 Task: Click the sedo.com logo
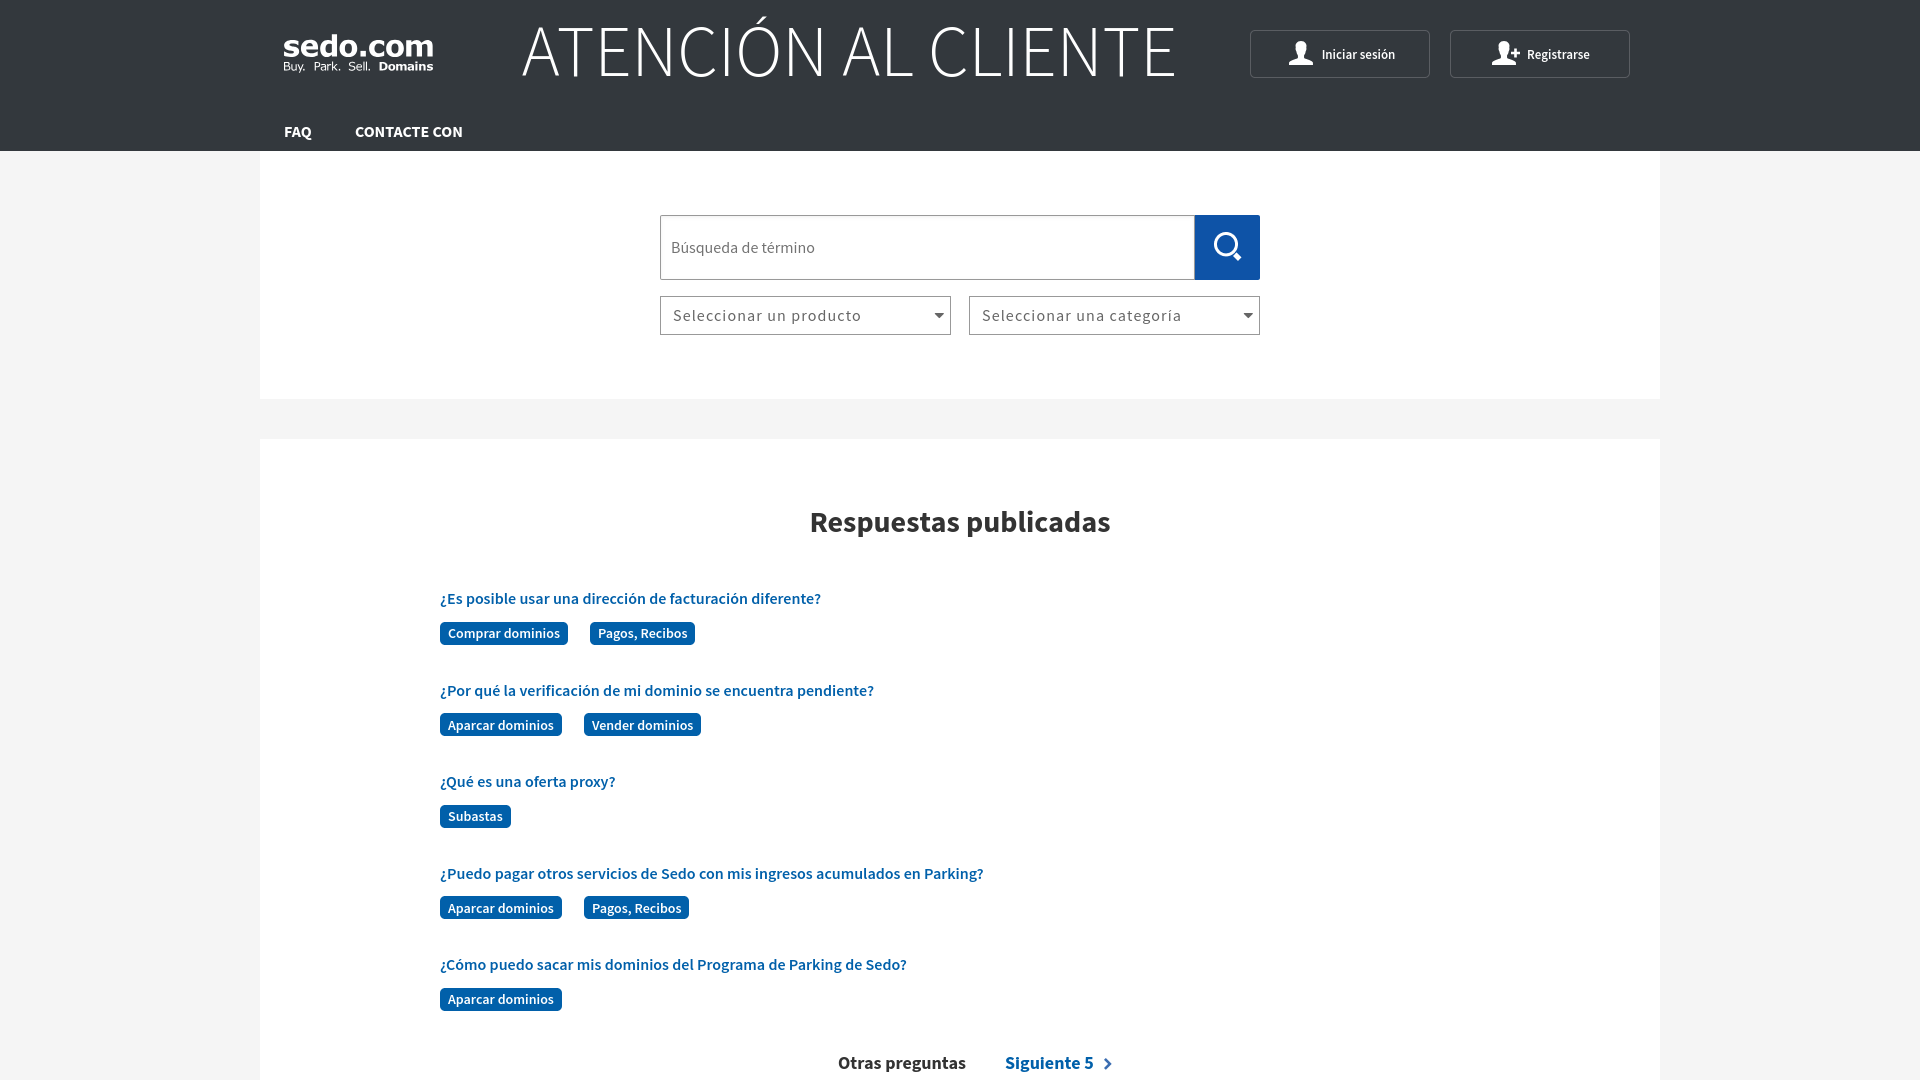tap(358, 53)
